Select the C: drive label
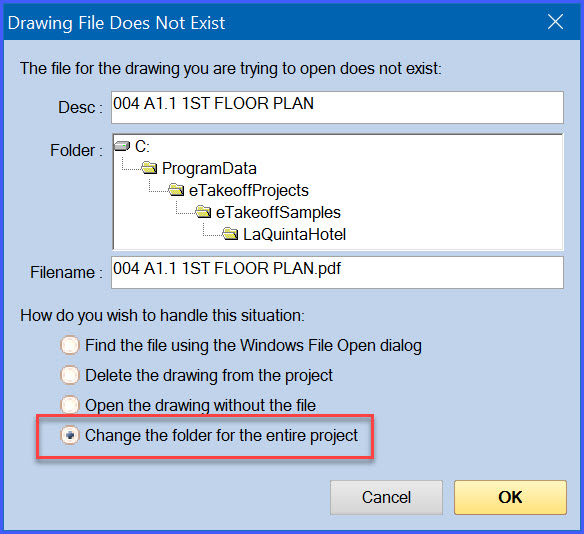 142,146
